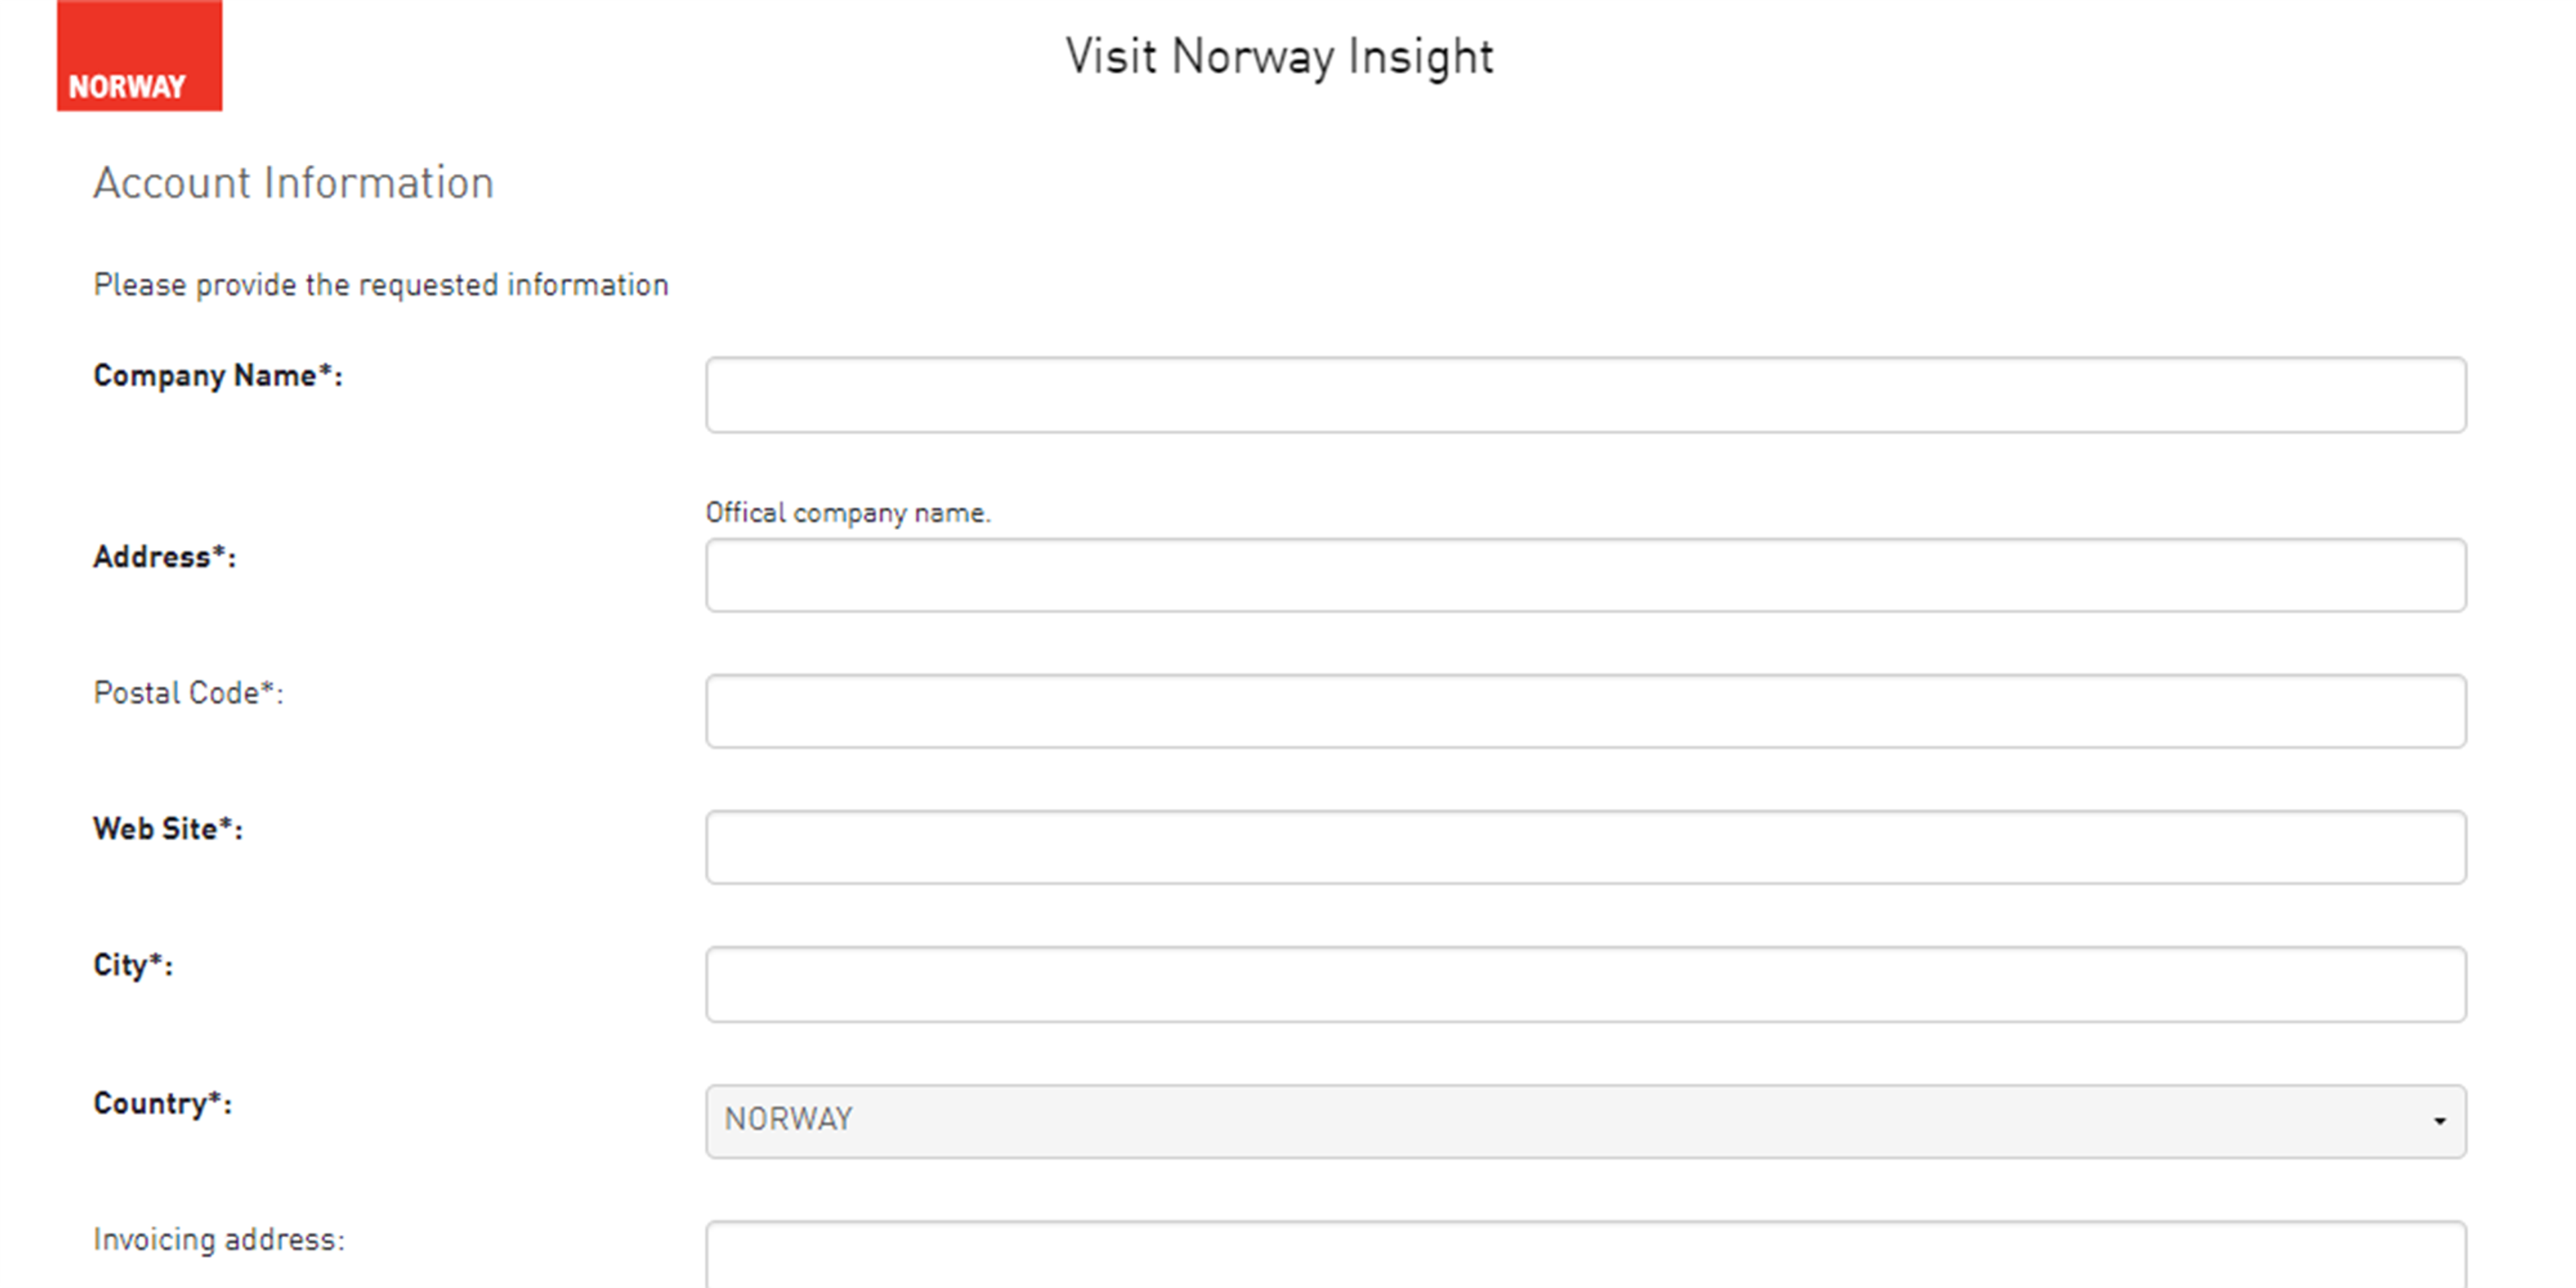Click the red NORWAY logo
Screen dimensions: 2576x1288
[139, 55]
